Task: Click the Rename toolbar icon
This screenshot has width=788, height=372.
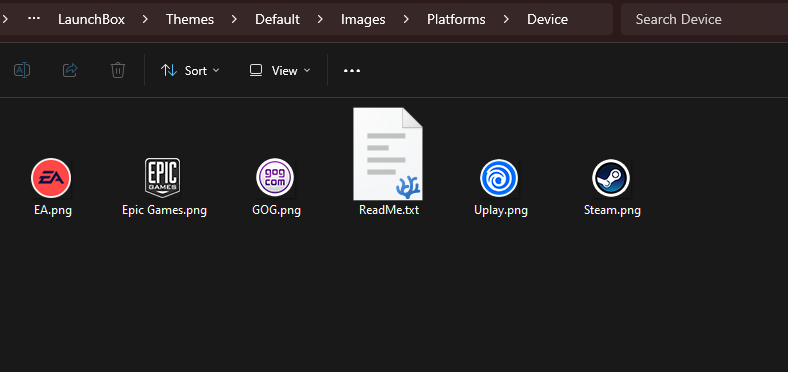Action: point(22,70)
